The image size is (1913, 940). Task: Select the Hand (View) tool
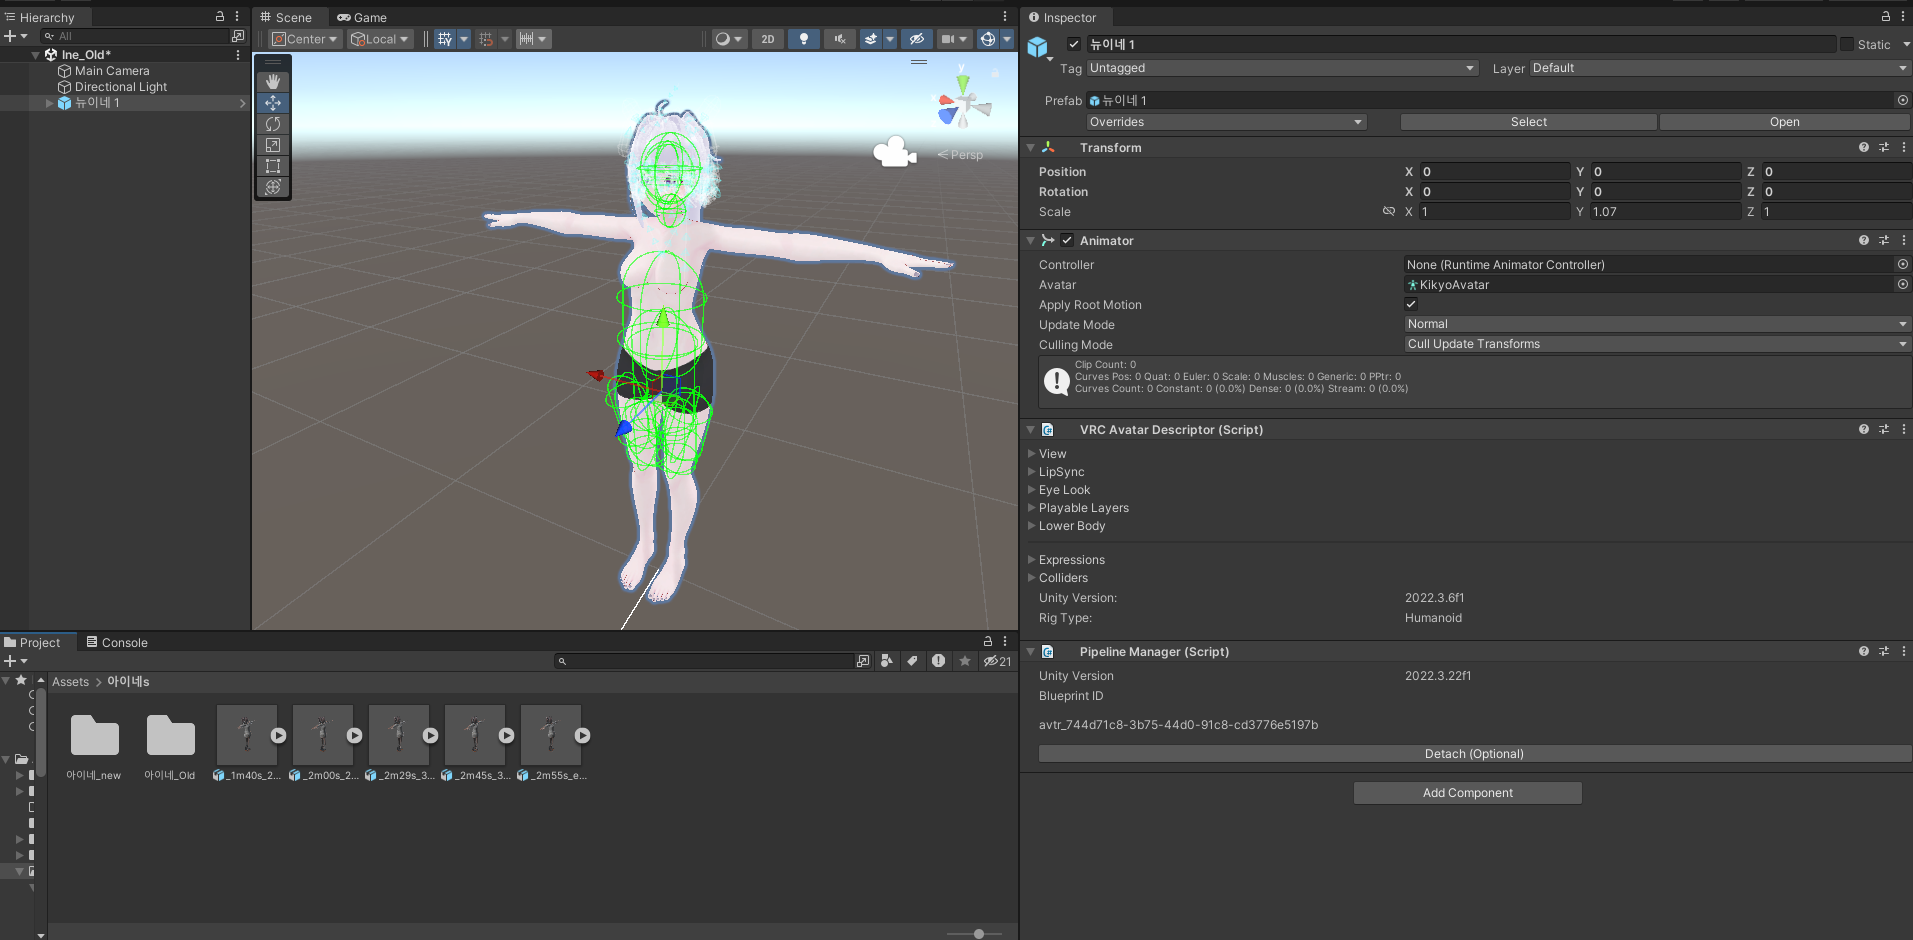coord(273,82)
